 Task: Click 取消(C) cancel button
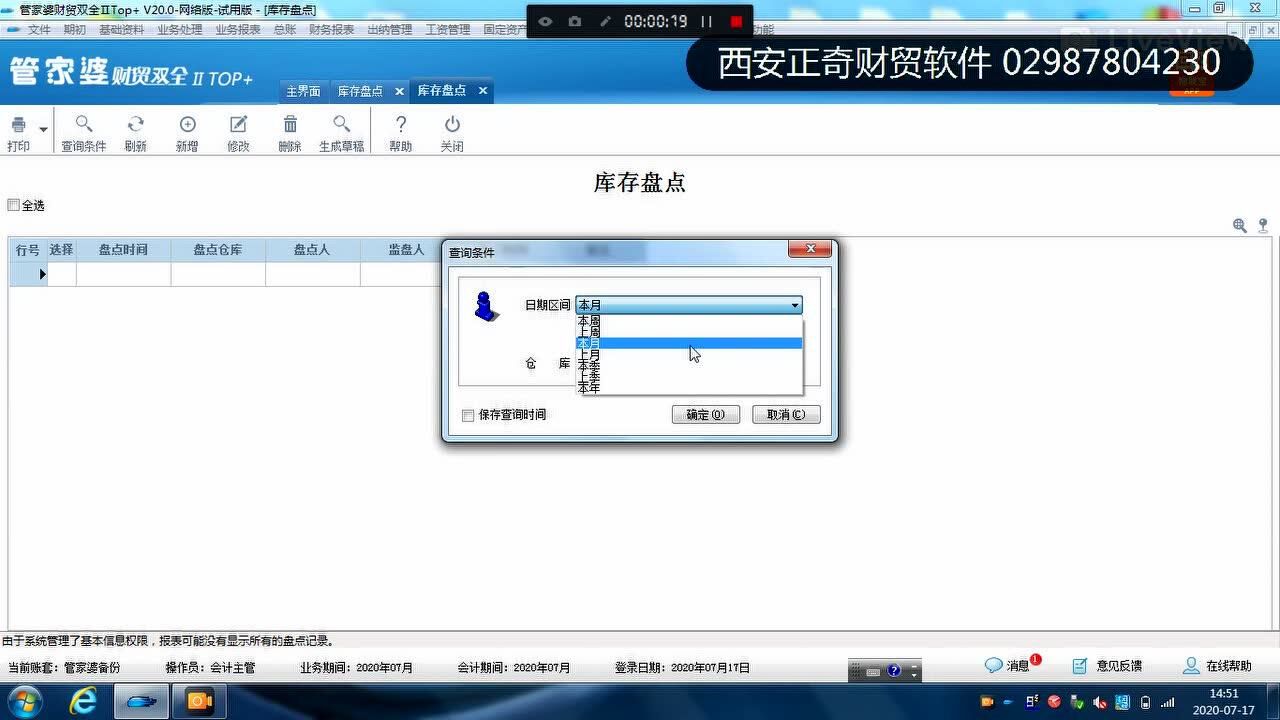point(786,414)
